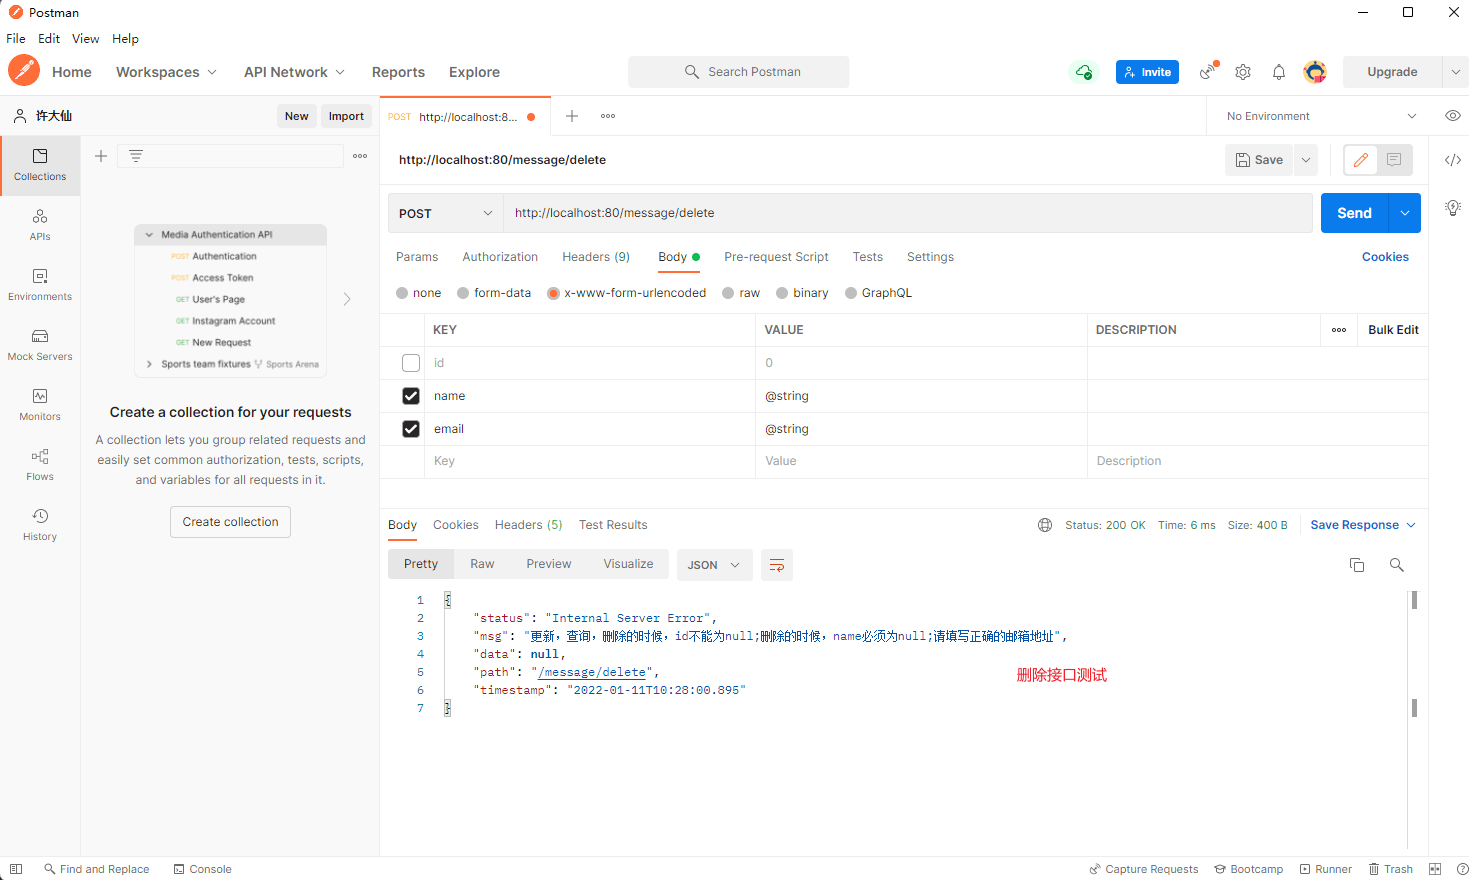This screenshot has height=880, width=1469.
Task: Uncheck the email parameter checkbox
Action: click(411, 429)
